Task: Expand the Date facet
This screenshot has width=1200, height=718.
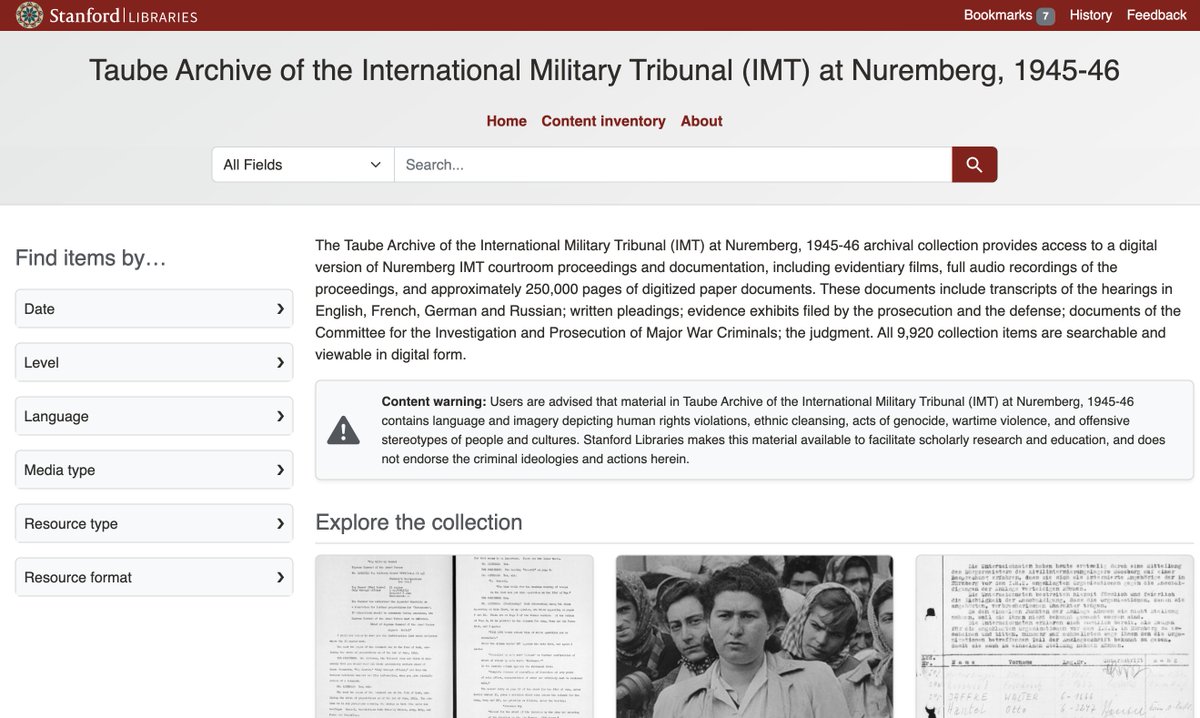Action: tap(154, 309)
